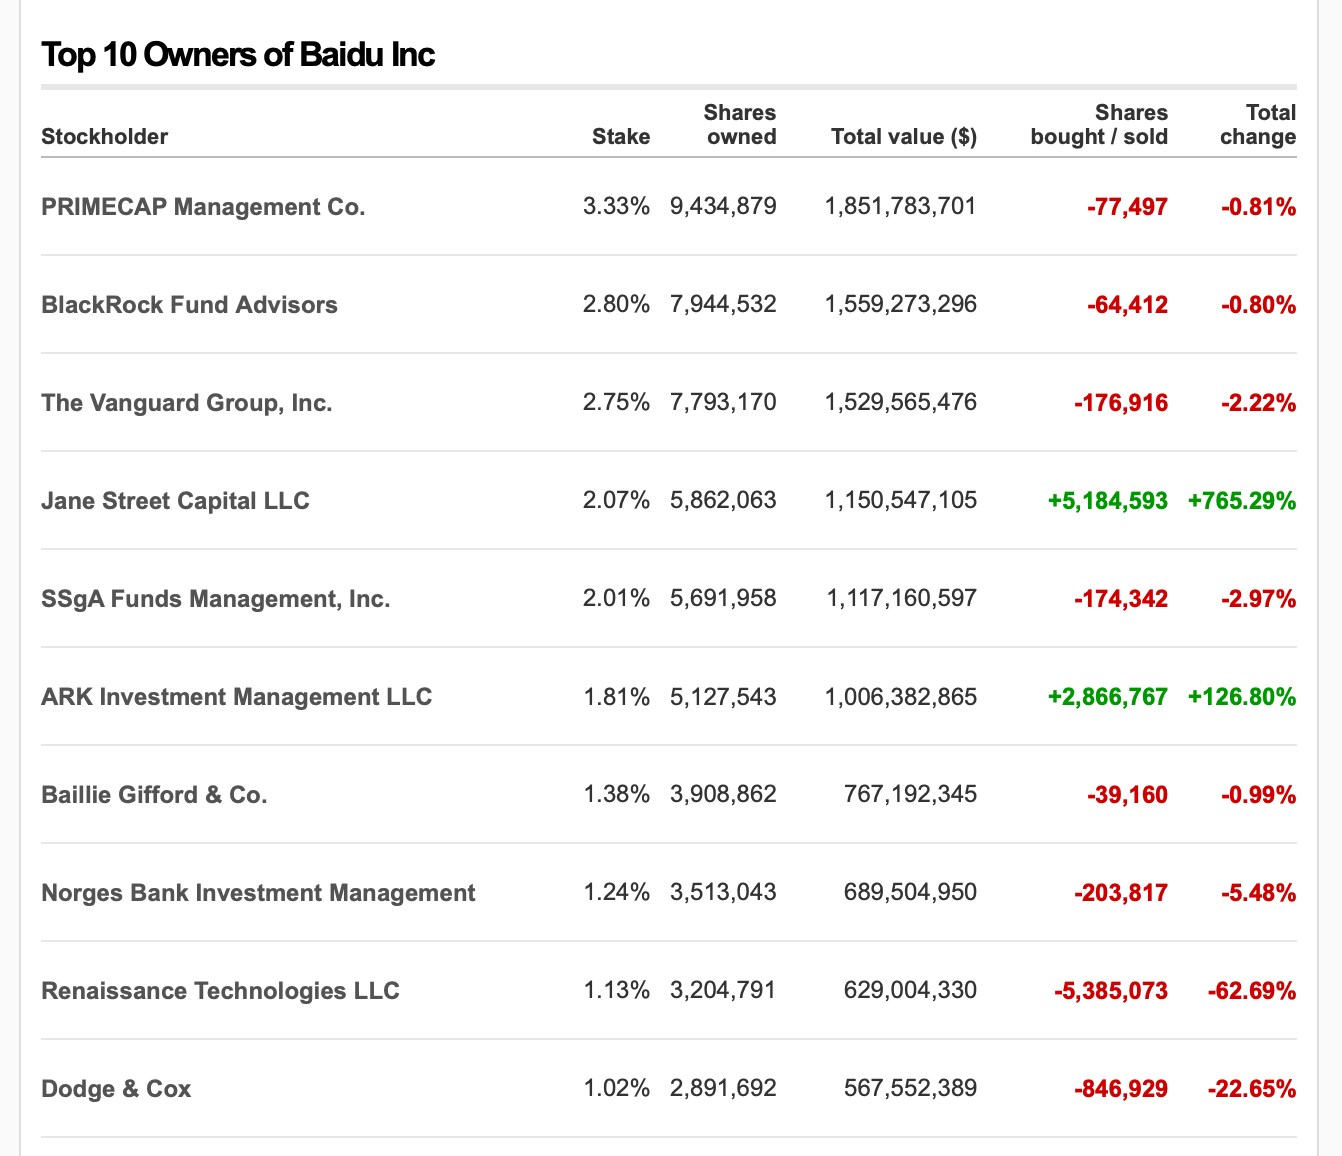Click the Stockholder column header
This screenshot has height=1156, width=1342.
(x=104, y=137)
